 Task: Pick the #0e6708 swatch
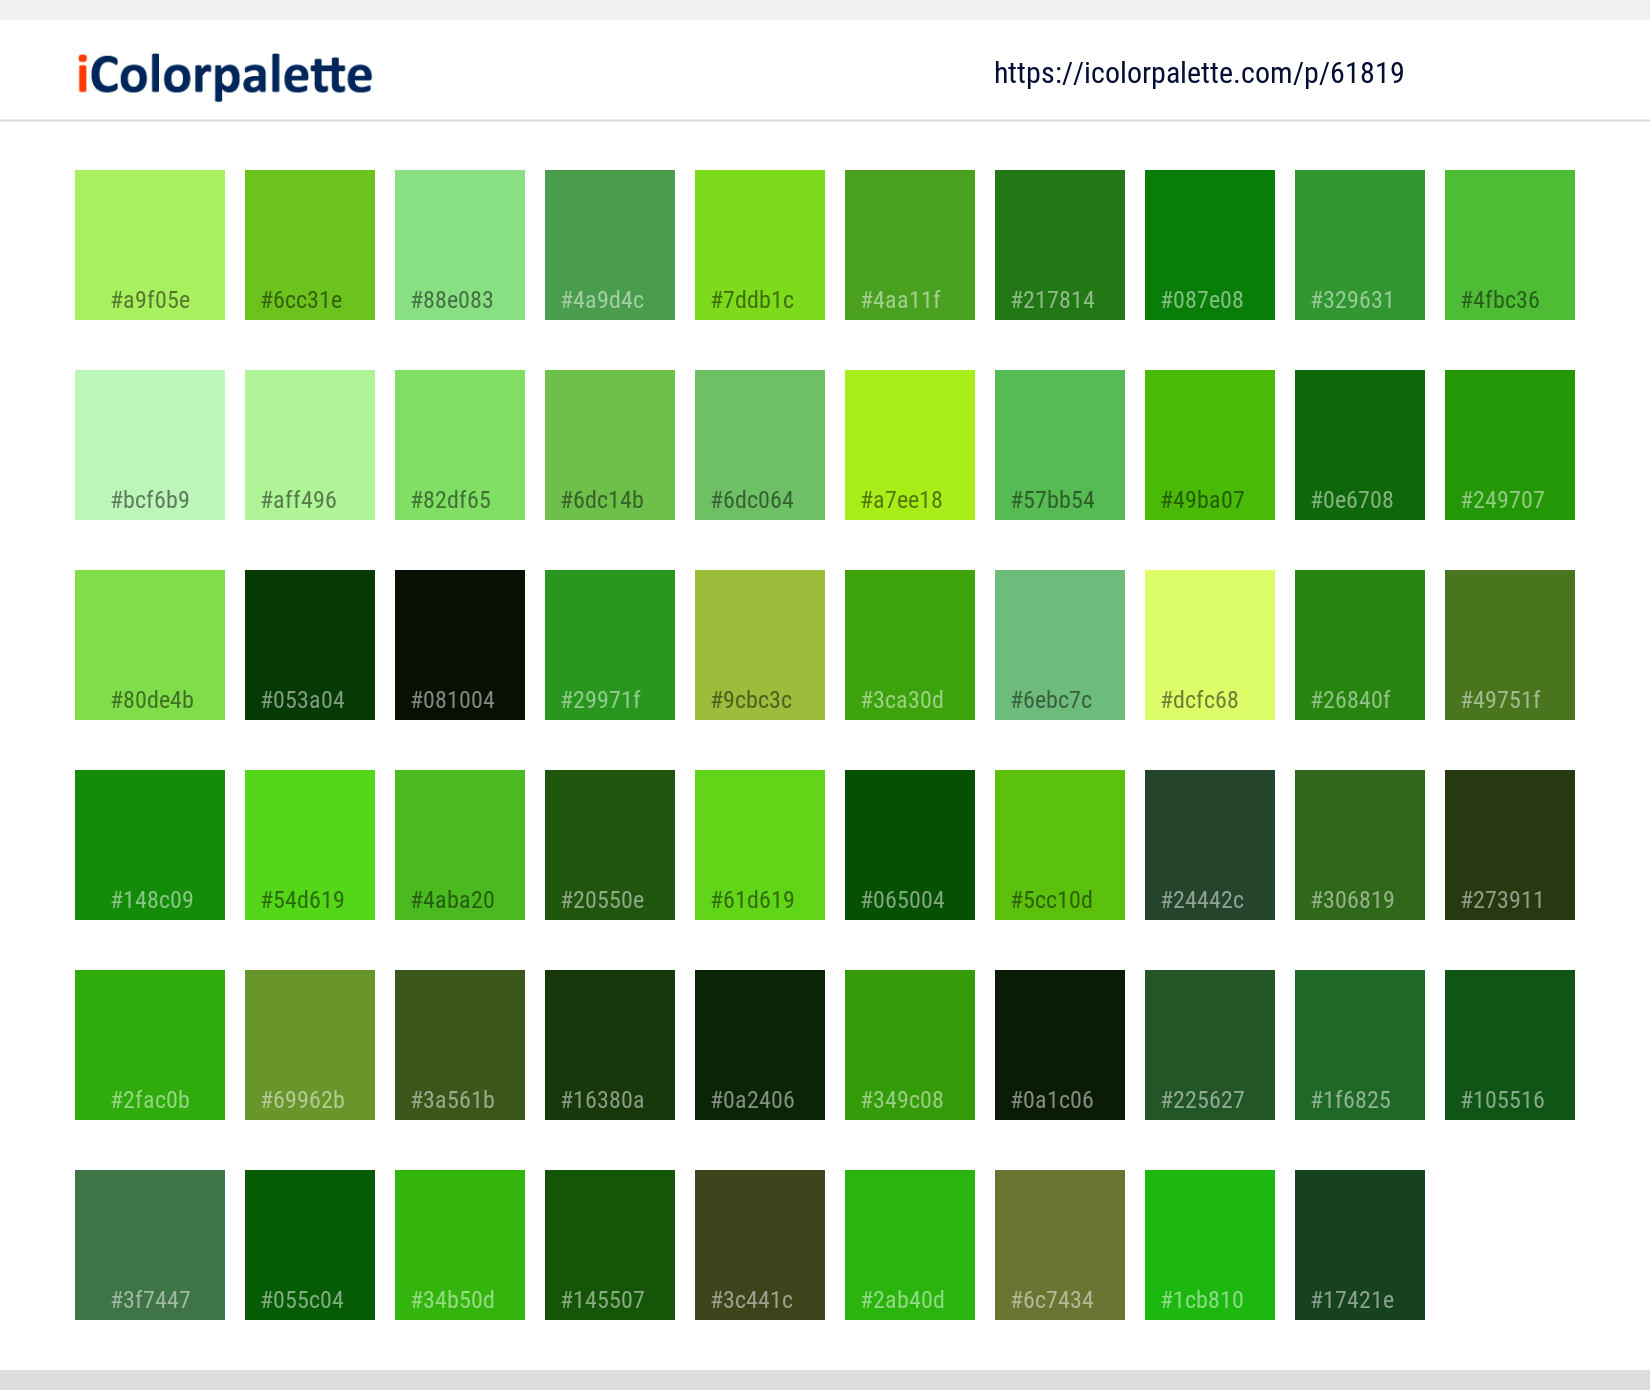1360,445
